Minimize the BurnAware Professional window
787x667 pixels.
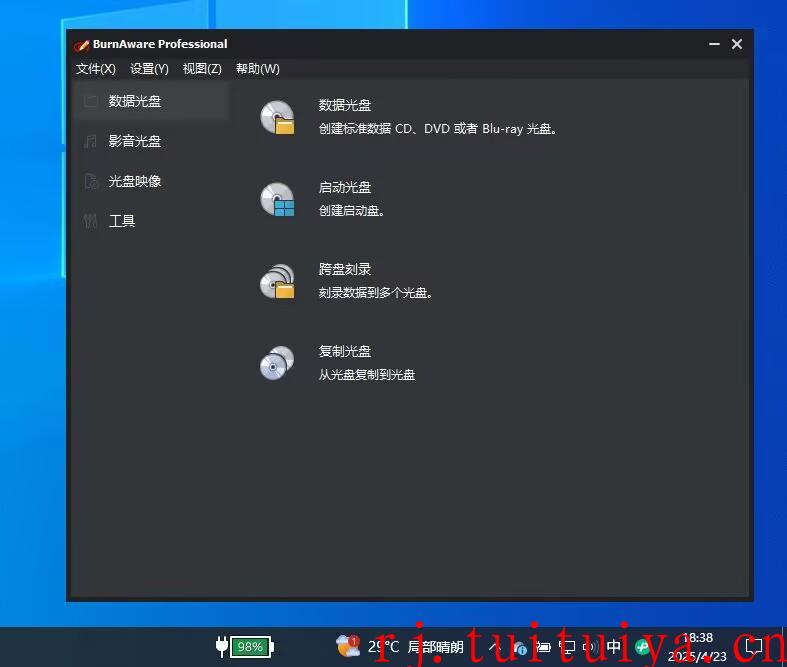tap(714, 44)
